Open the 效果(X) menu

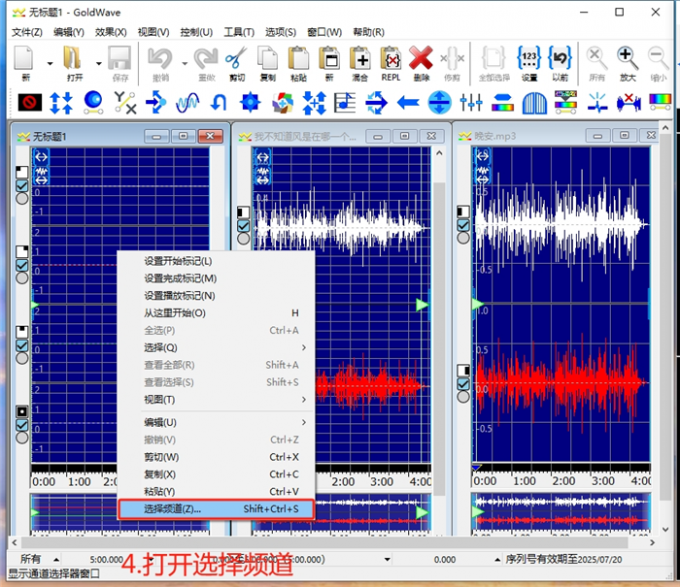coord(111,32)
